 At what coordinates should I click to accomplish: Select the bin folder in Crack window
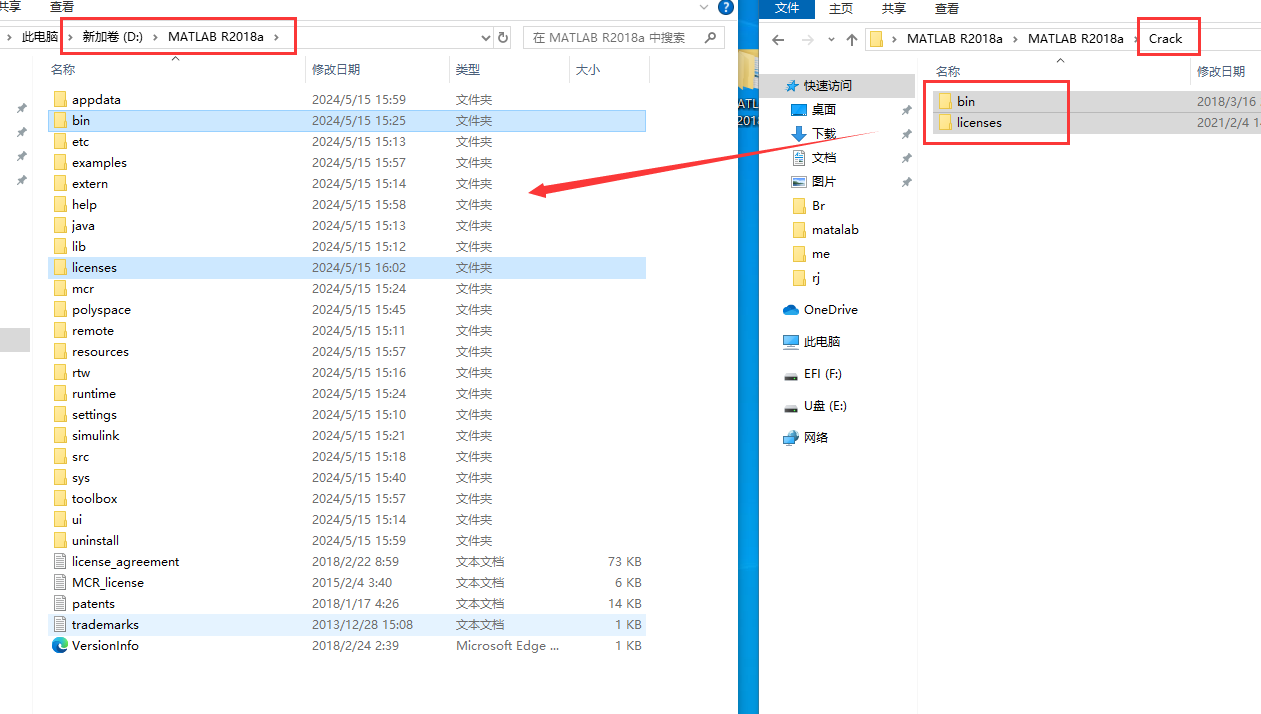1097,102
